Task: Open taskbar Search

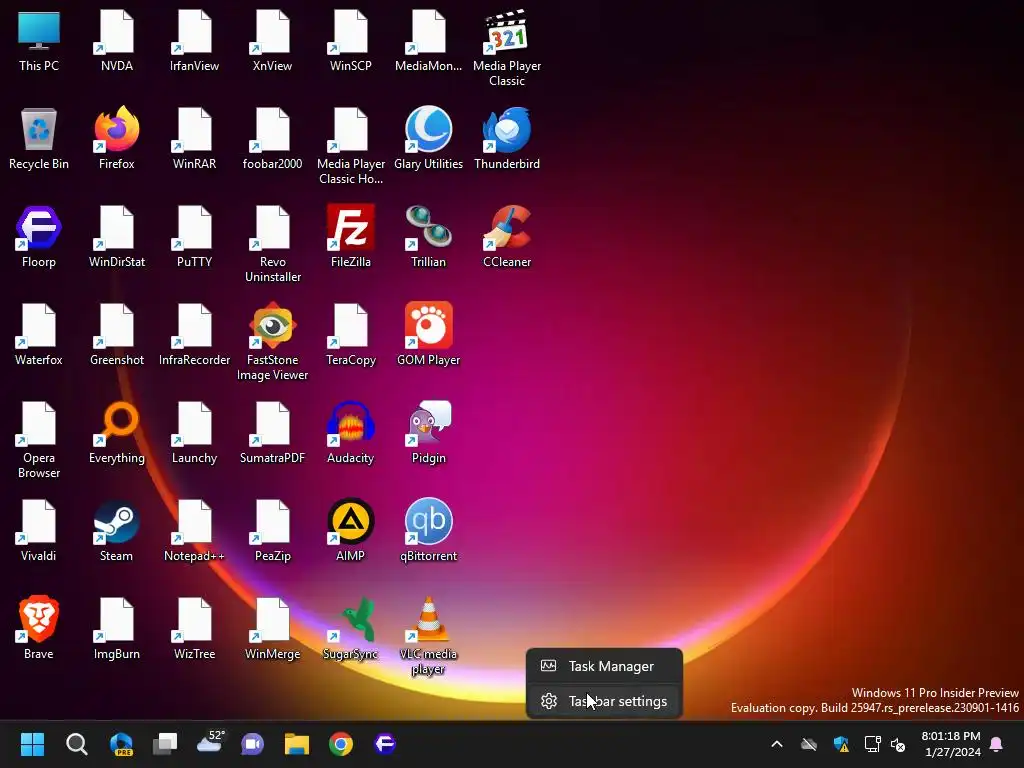Action: [x=76, y=744]
